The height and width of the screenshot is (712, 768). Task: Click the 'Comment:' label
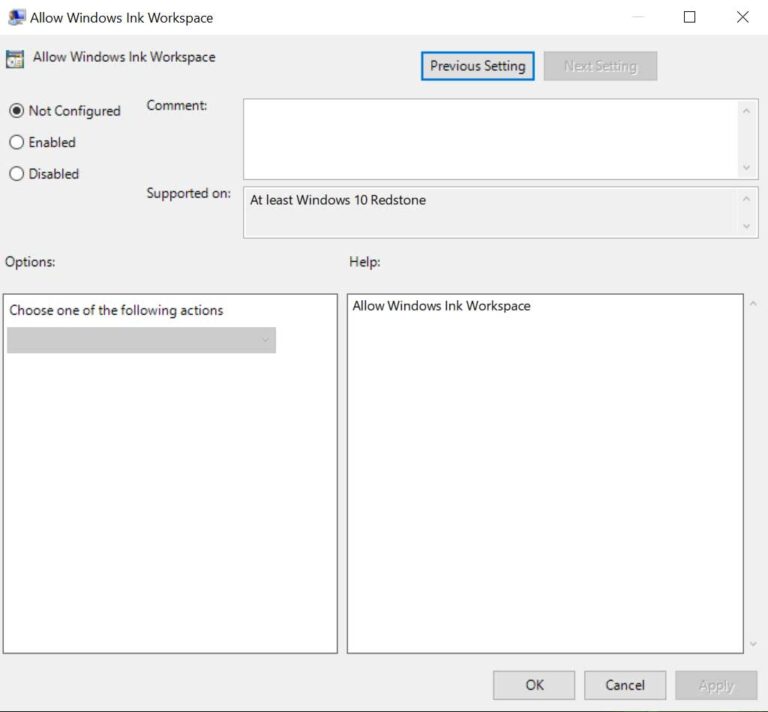pos(177,105)
